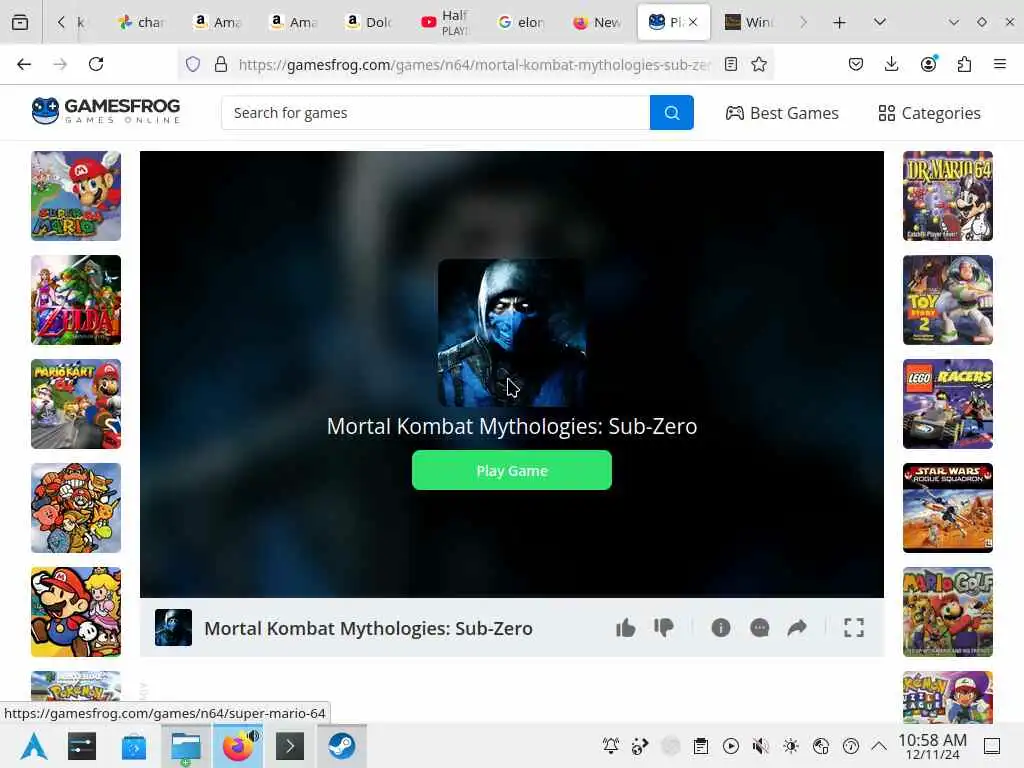1024x768 pixels.
Task: Open the LEGO Racers thumbnail
Action: coord(948,404)
